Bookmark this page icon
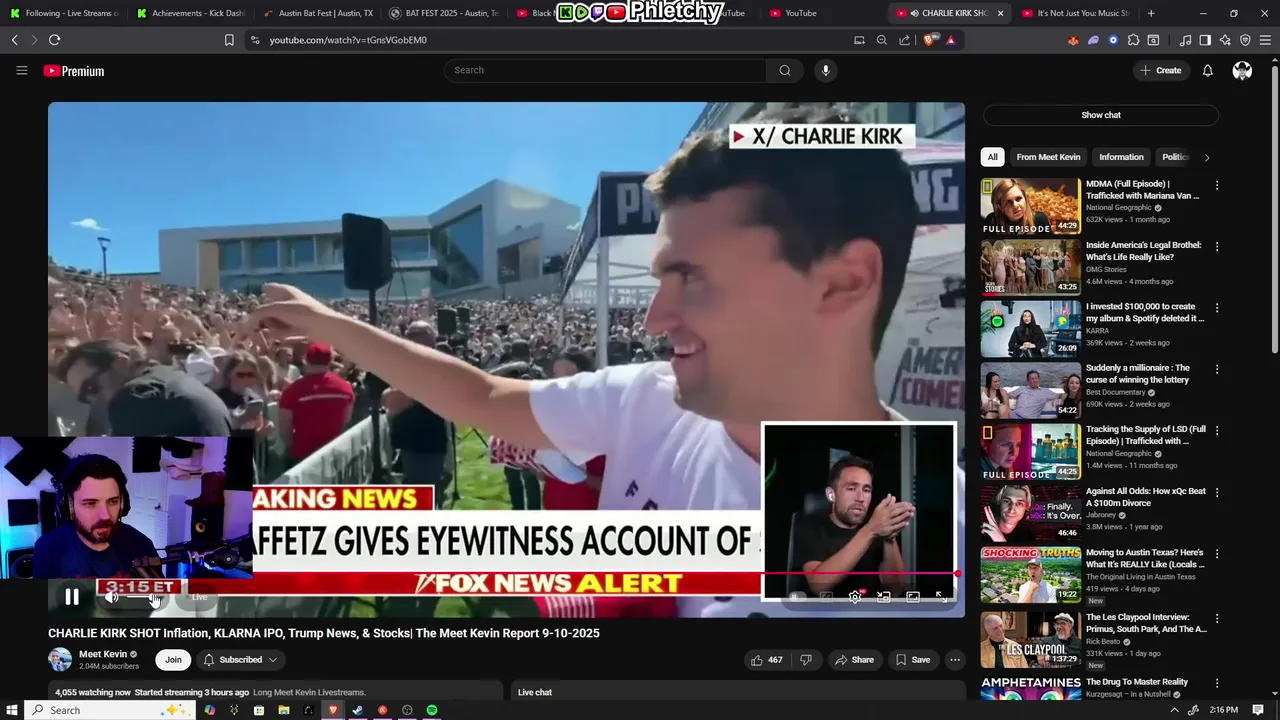 pos(229,40)
